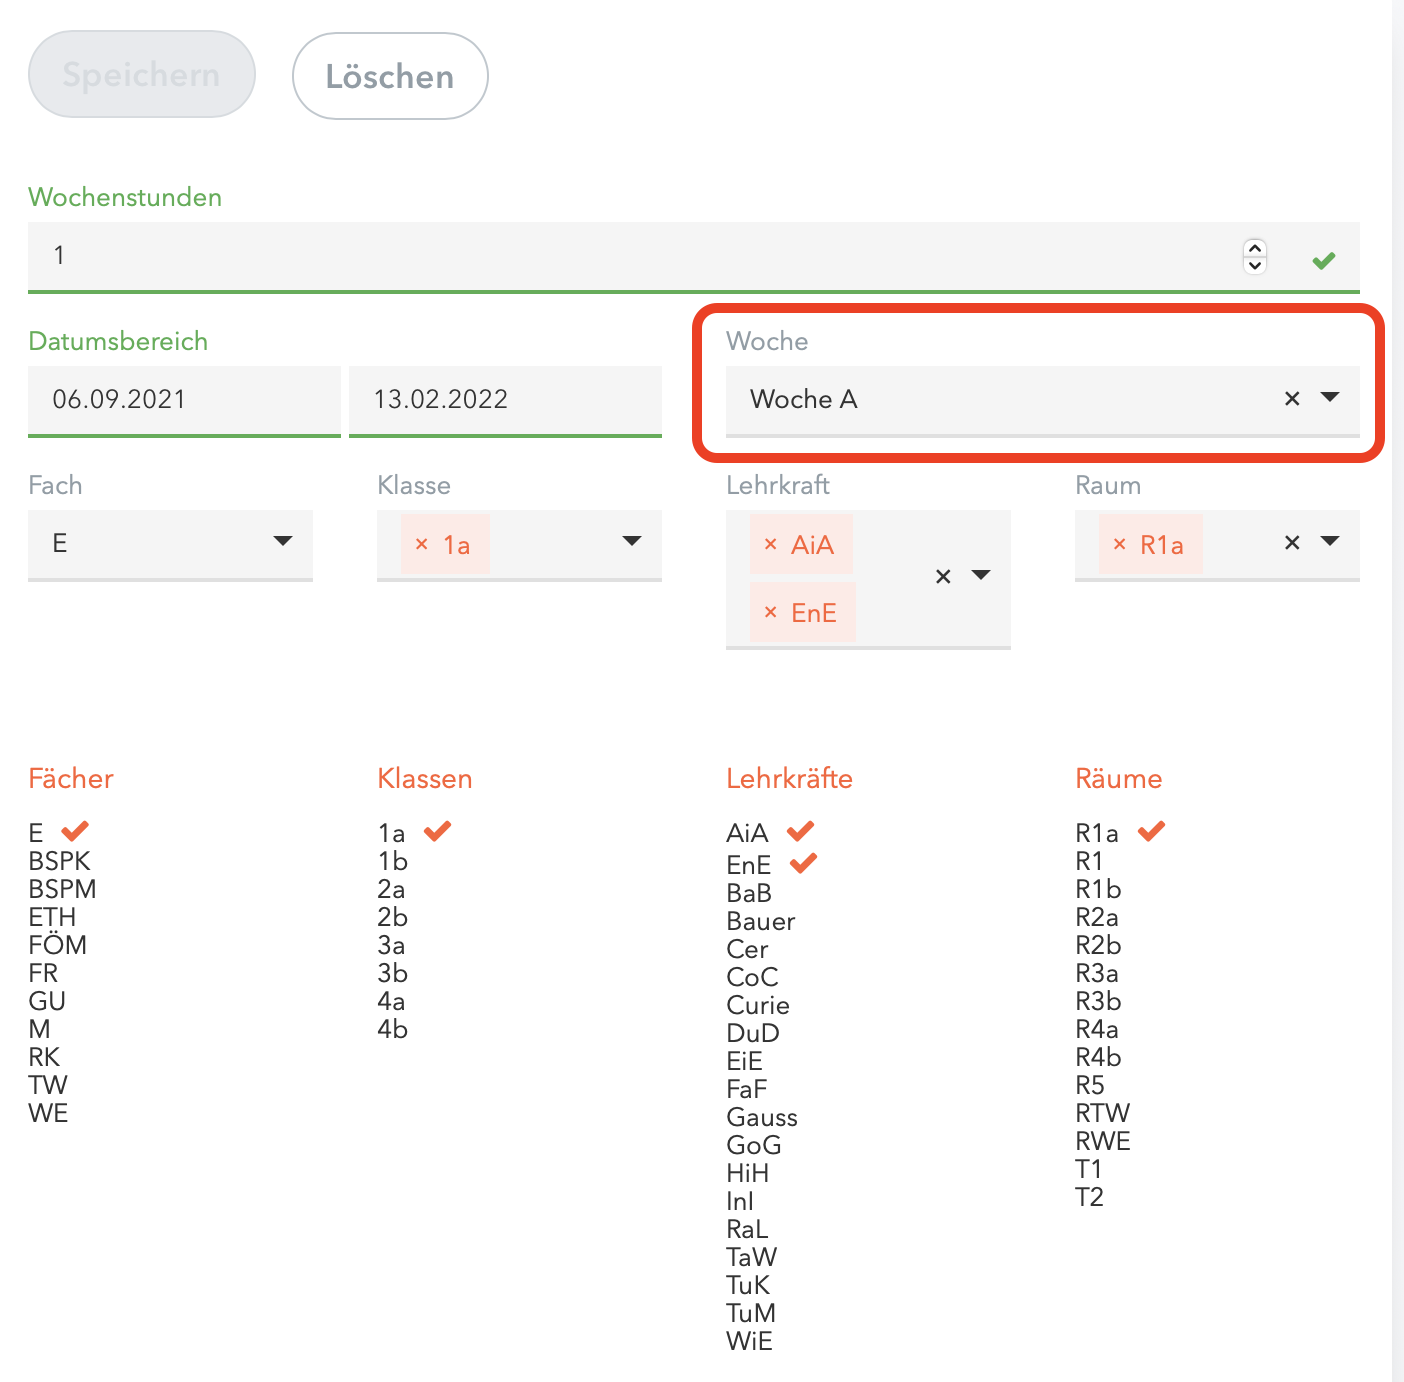Toggle class 1a in Klassen list
This screenshot has width=1404, height=1382.
tap(392, 832)
